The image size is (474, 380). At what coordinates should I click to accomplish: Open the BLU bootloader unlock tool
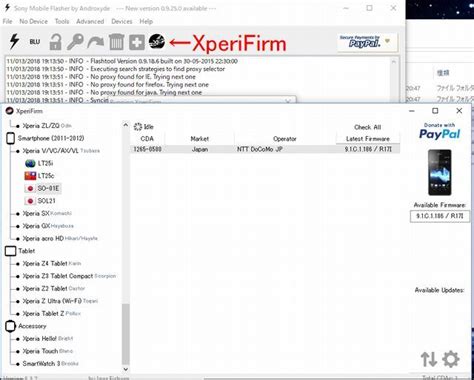pos(35,42)
